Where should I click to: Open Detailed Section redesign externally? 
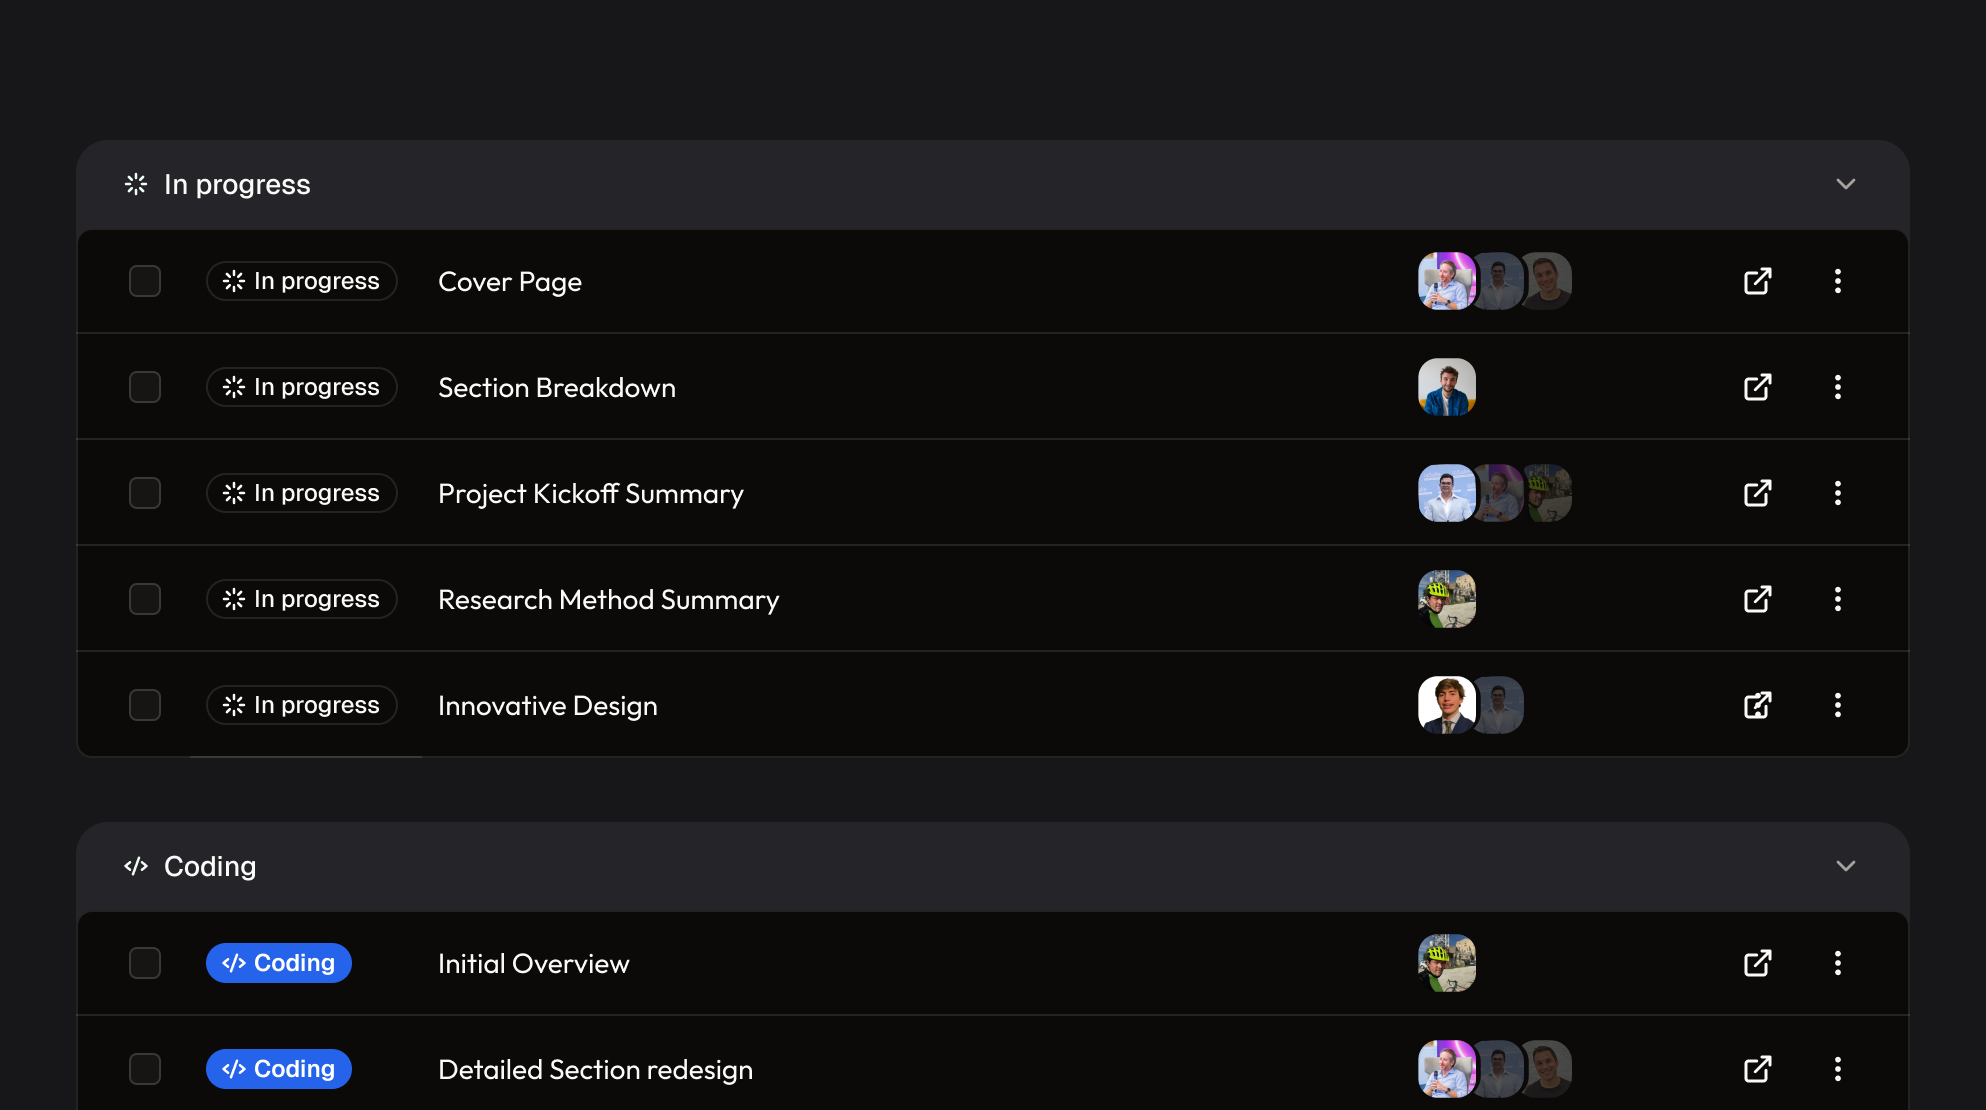click(x=1758, y=1069)
